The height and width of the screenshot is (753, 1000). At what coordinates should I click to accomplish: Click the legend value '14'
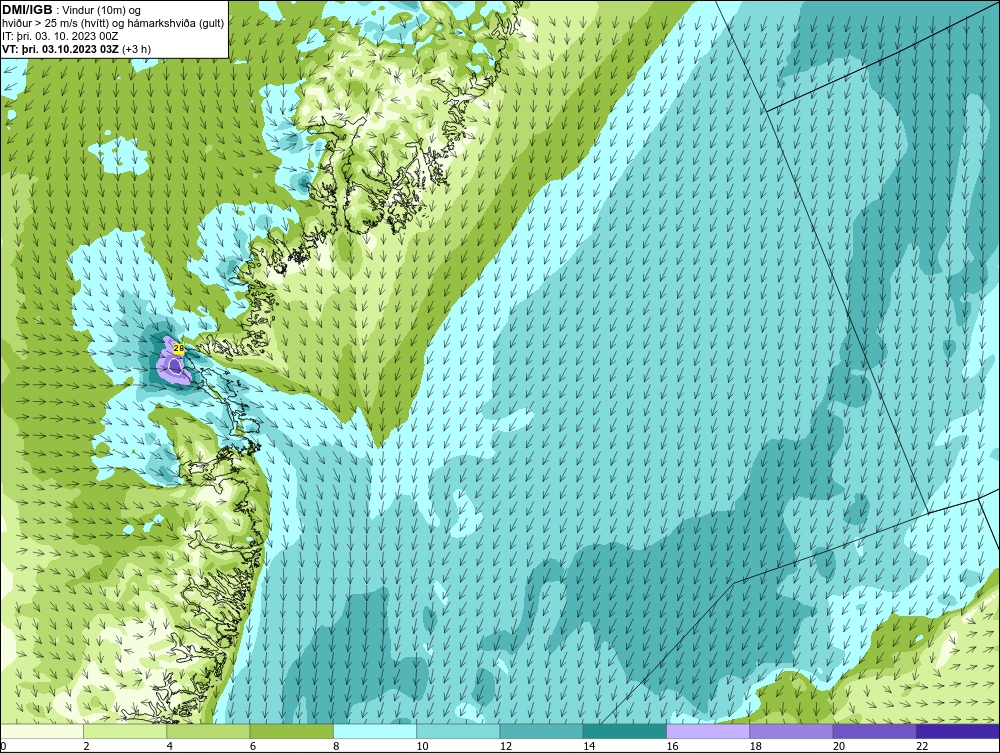589,747
